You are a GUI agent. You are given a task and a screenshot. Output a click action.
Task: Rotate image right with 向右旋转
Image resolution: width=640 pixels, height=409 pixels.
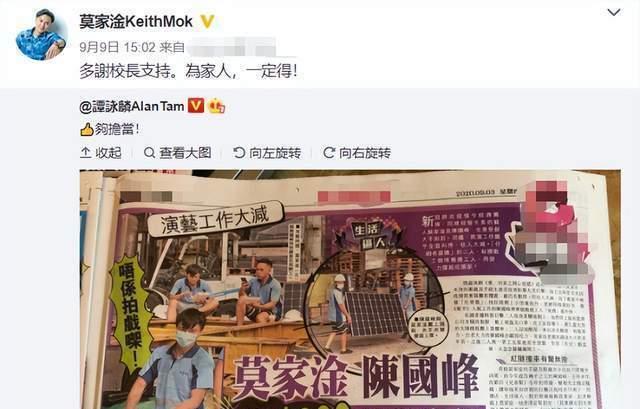pyautogui.click(x=357, y=153)
